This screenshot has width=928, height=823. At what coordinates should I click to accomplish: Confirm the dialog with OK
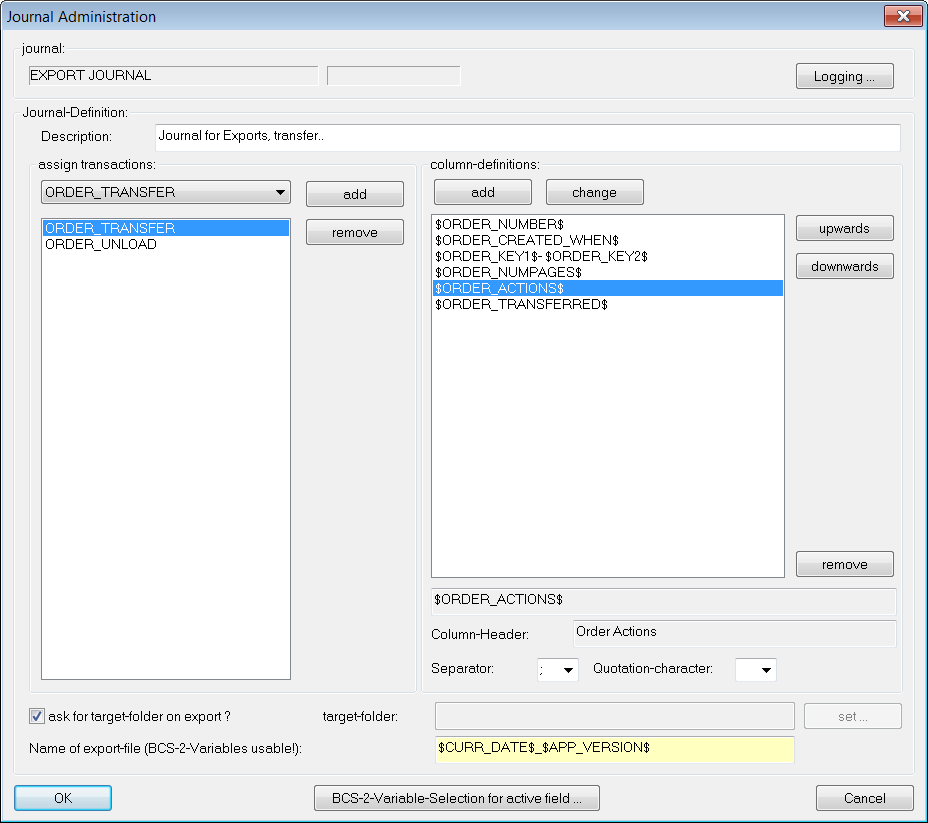click(x=63, y=798)
